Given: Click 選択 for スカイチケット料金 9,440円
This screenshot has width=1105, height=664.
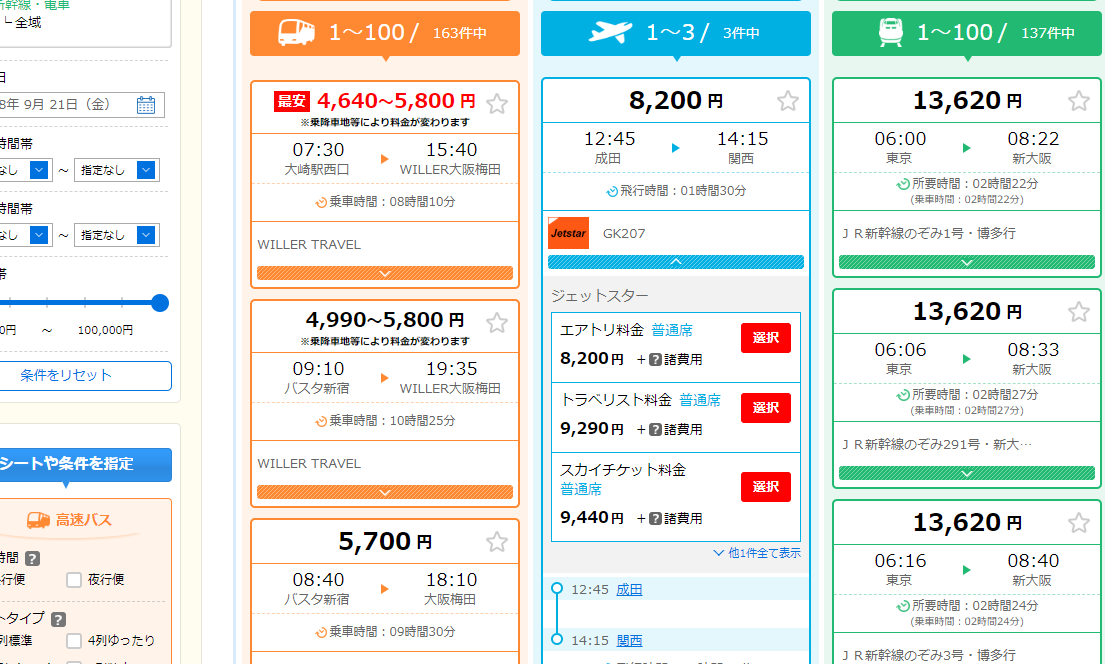Looking at the screenshot, I should tap(765, 486).
